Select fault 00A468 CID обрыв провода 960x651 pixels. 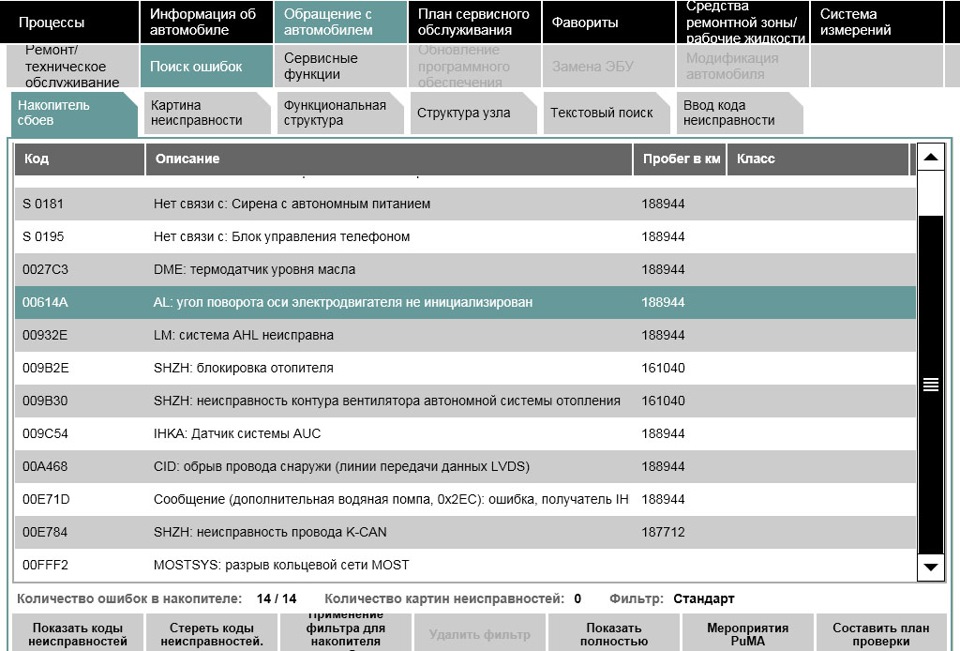[x=465, y=467]
